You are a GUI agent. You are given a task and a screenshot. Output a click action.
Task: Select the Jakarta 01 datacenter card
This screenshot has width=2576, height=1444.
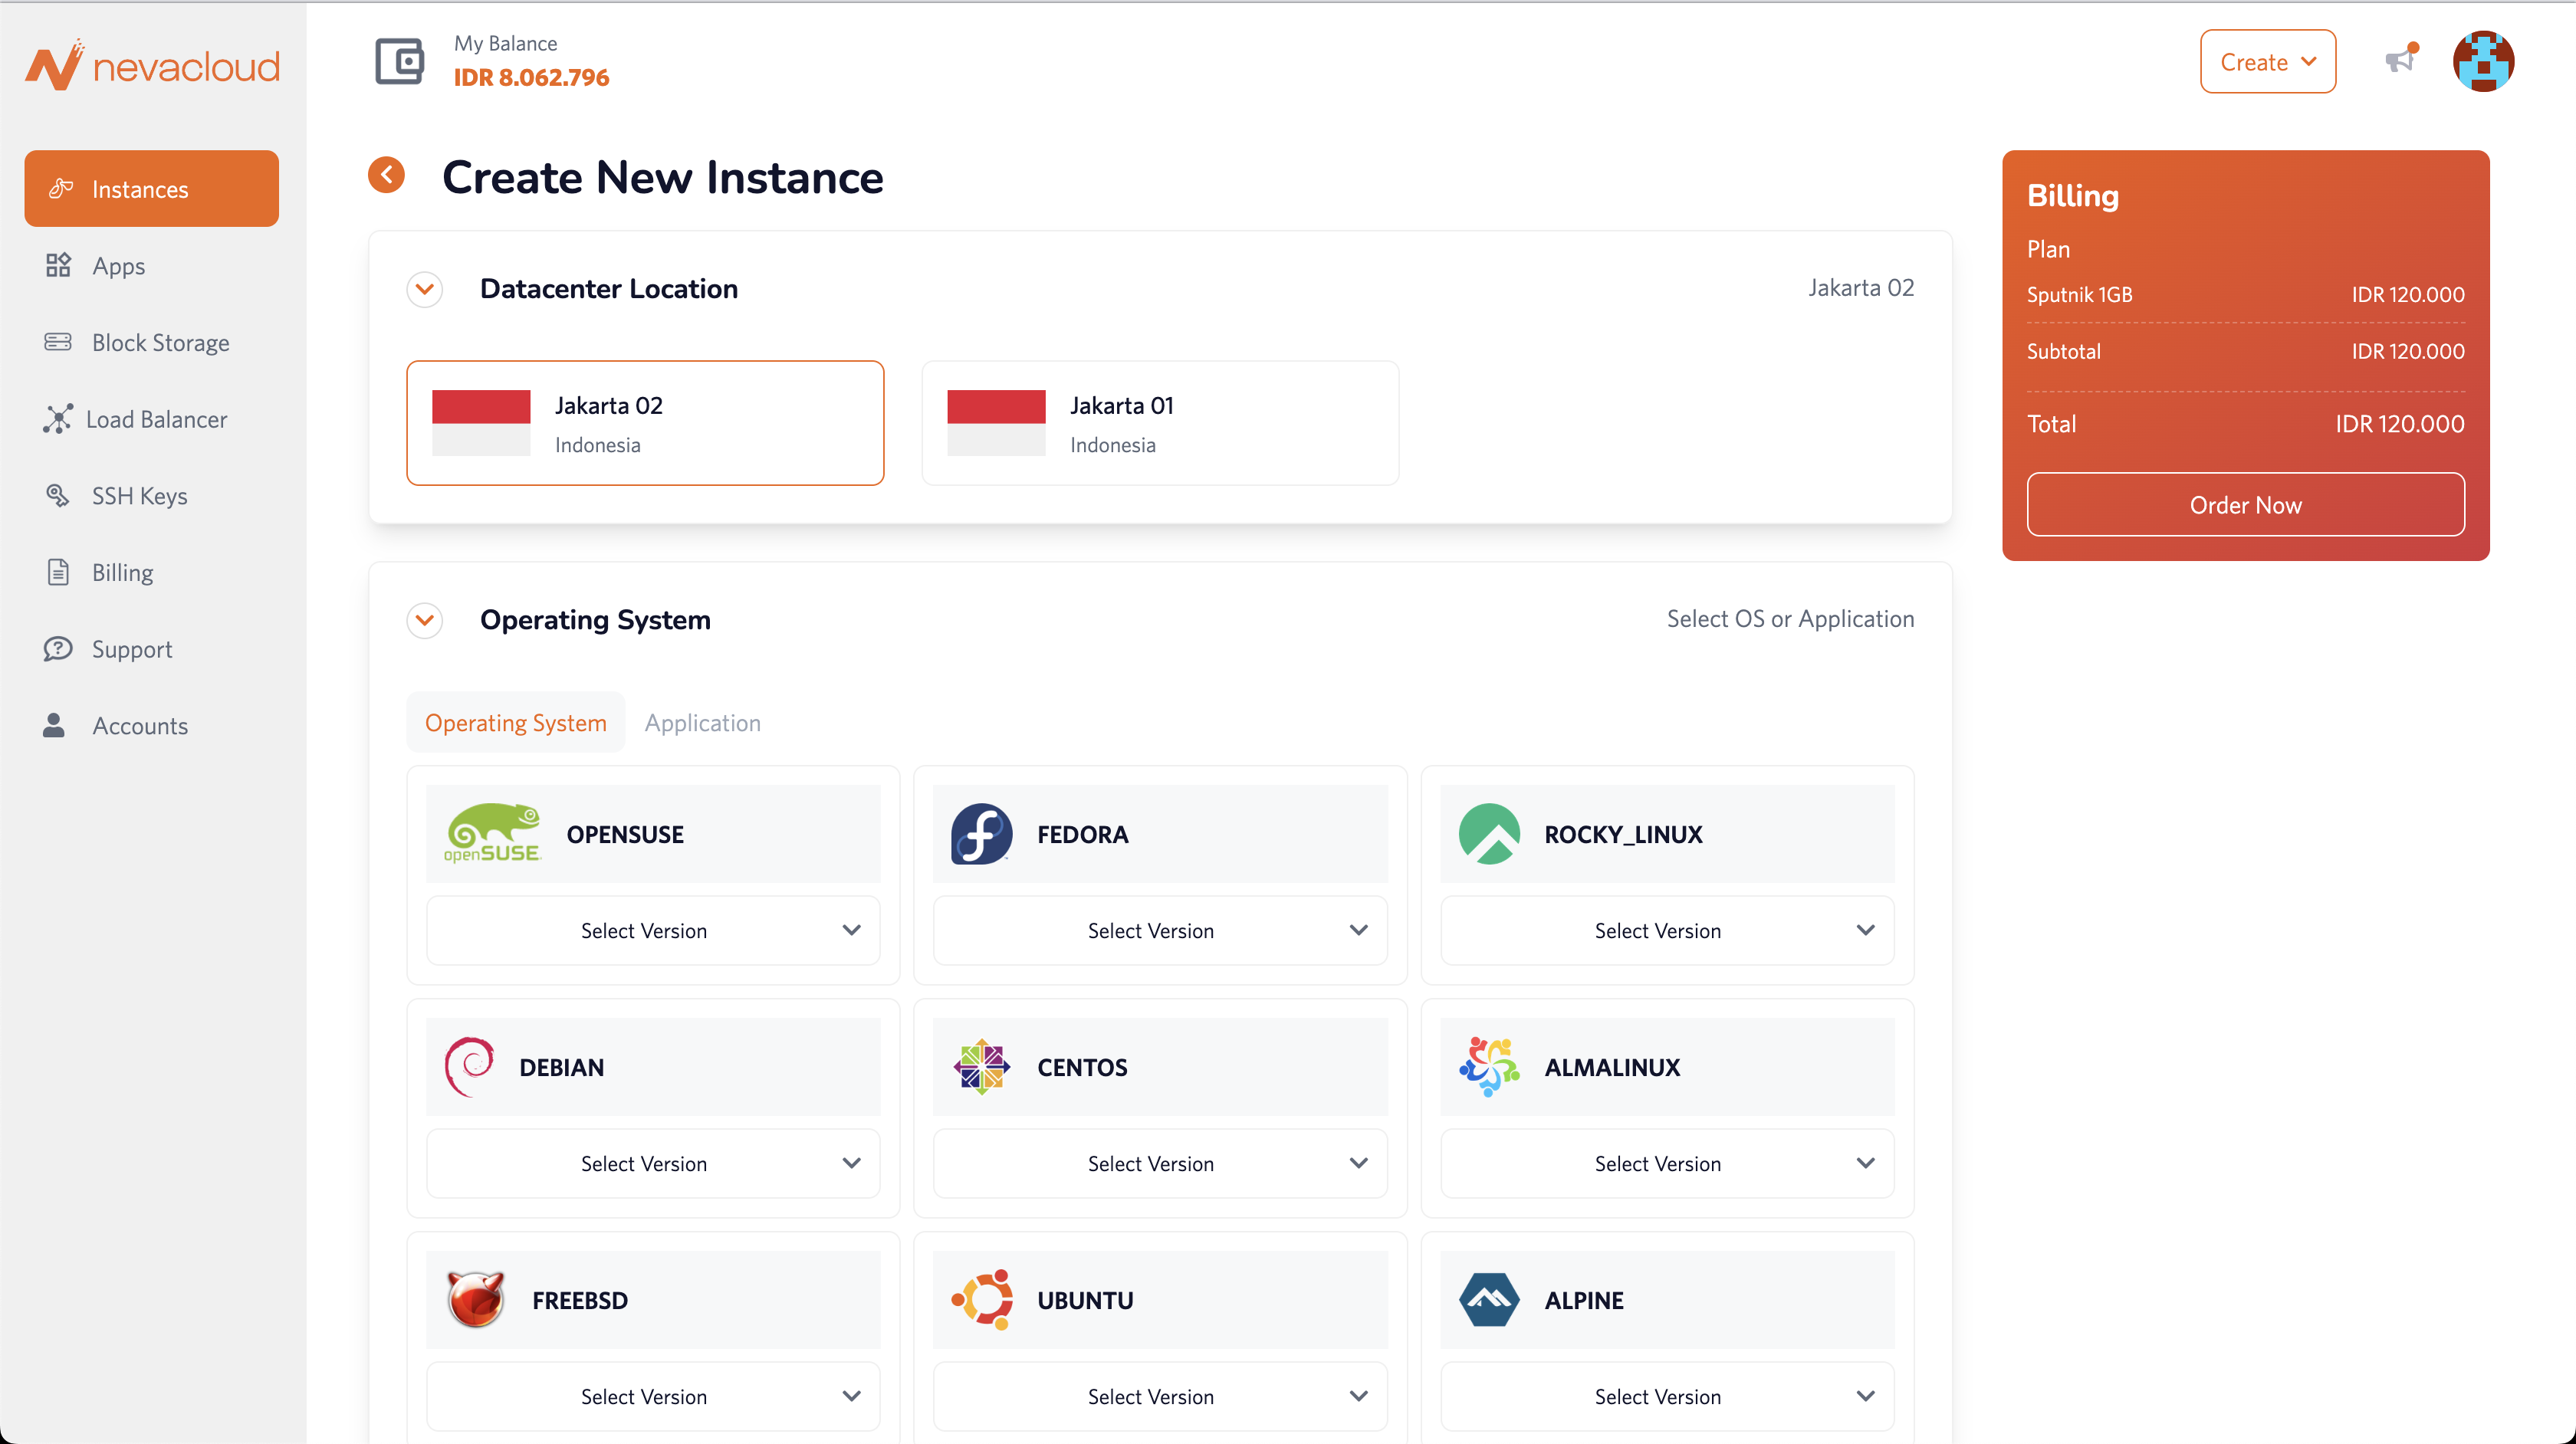click(x=1160, y=423)
